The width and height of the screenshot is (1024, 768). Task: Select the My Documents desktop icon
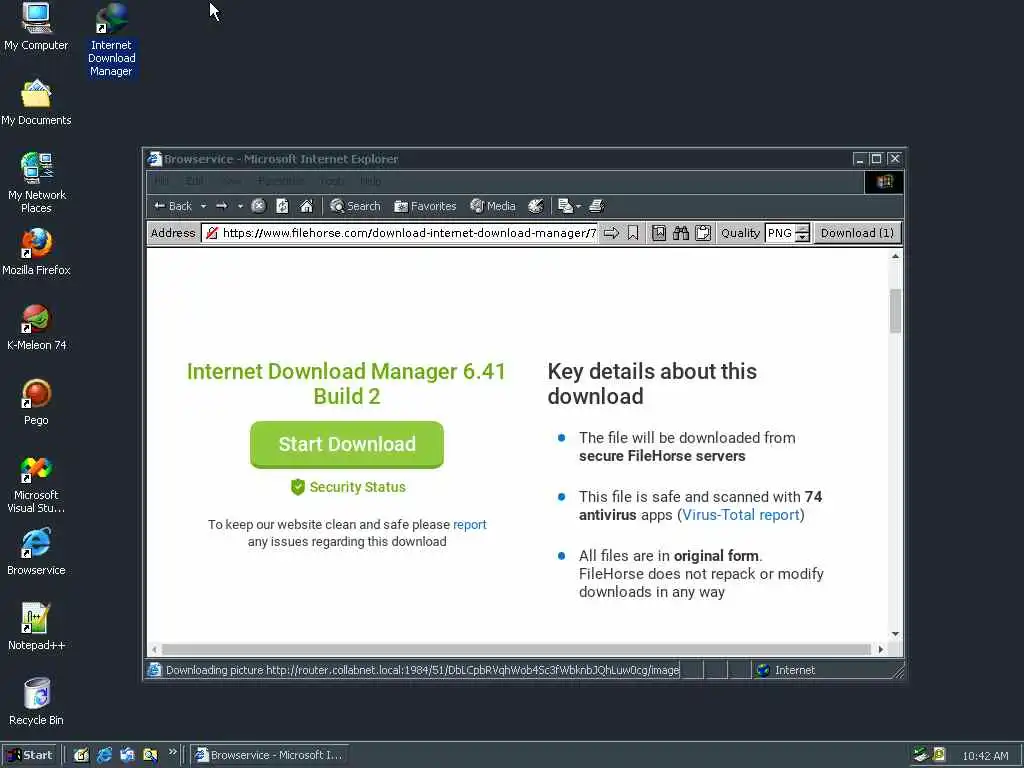[x=36, y=103]
